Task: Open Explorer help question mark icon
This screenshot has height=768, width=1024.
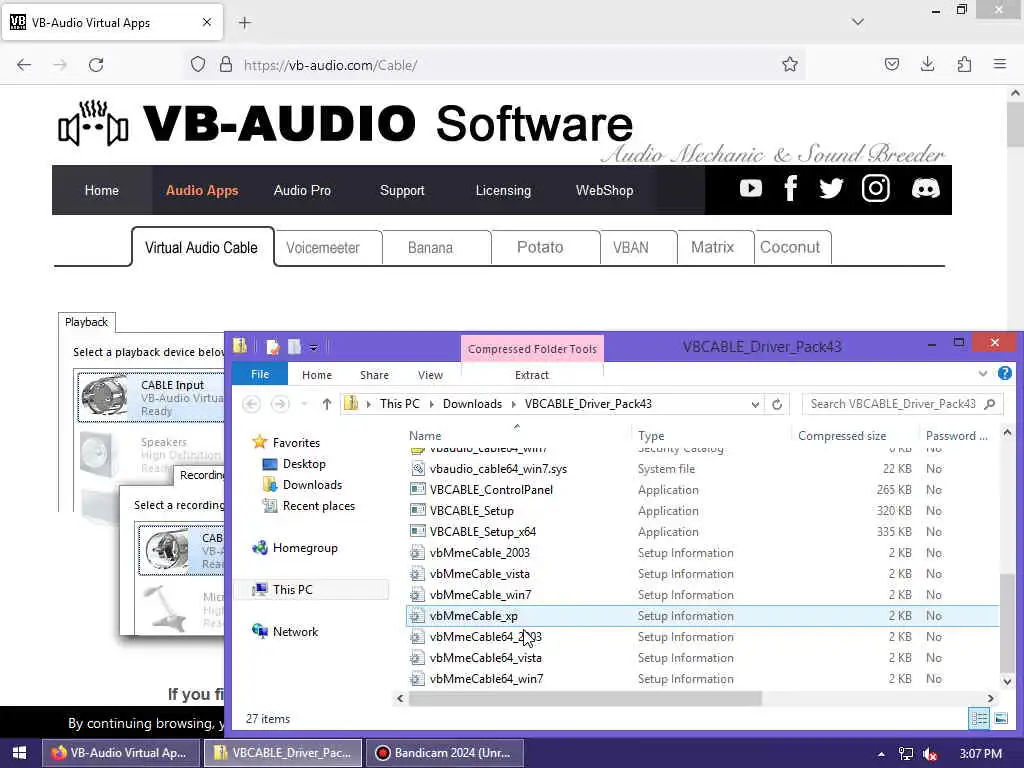Action: click(x=1004, y=374)
